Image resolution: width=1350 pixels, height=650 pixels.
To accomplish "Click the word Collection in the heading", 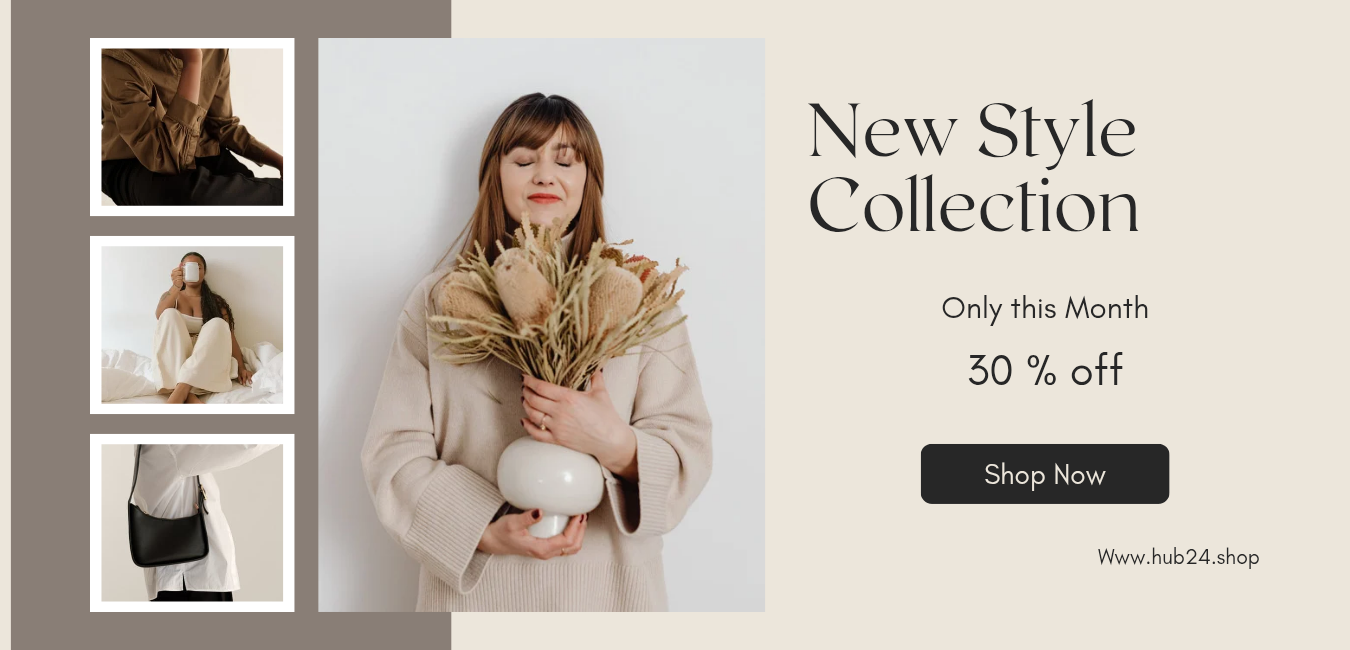I will point(973,206).
